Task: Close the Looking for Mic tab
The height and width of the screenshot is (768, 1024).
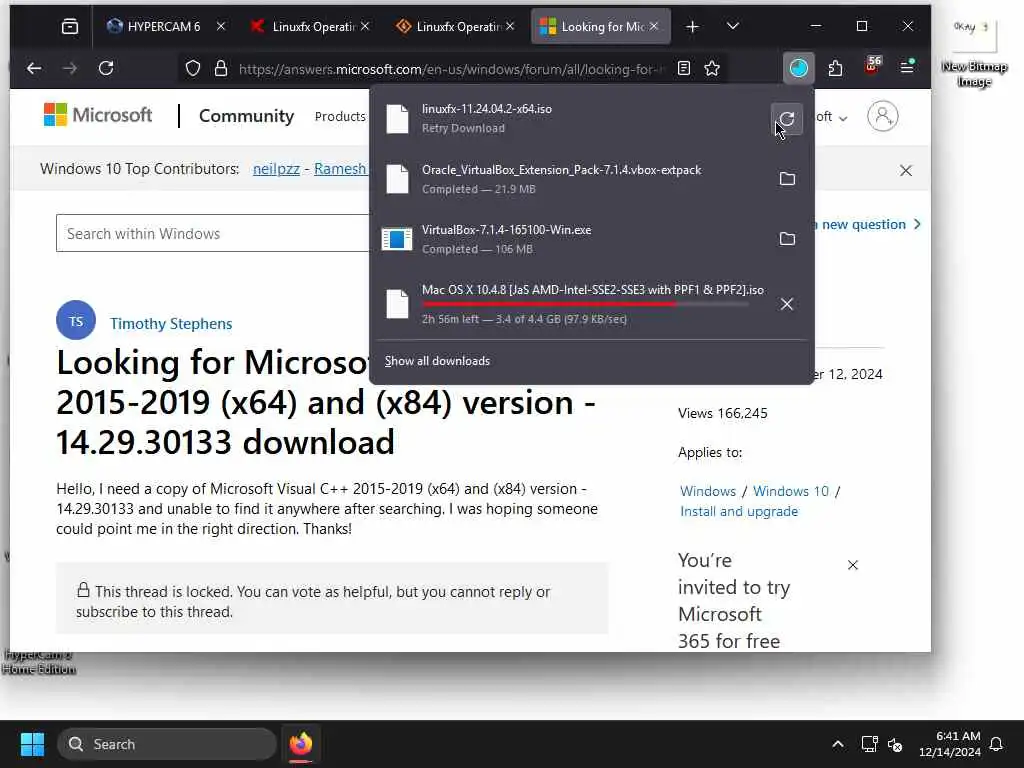Action: (654, 26)
